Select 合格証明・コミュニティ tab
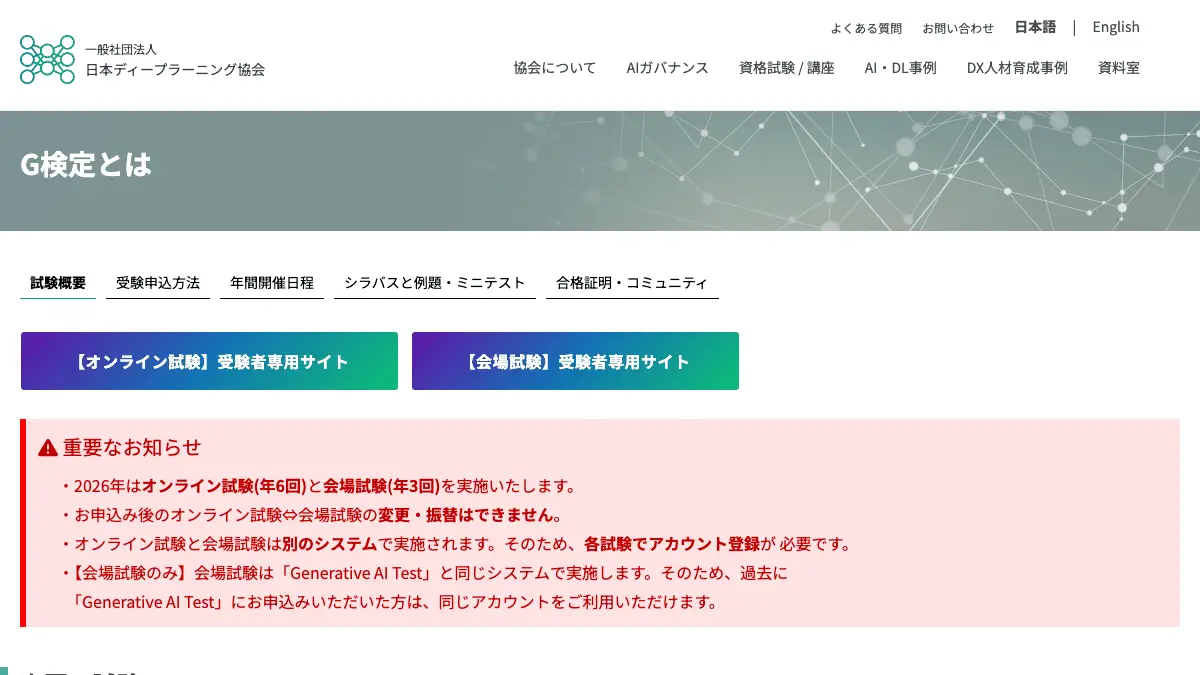 632,283
